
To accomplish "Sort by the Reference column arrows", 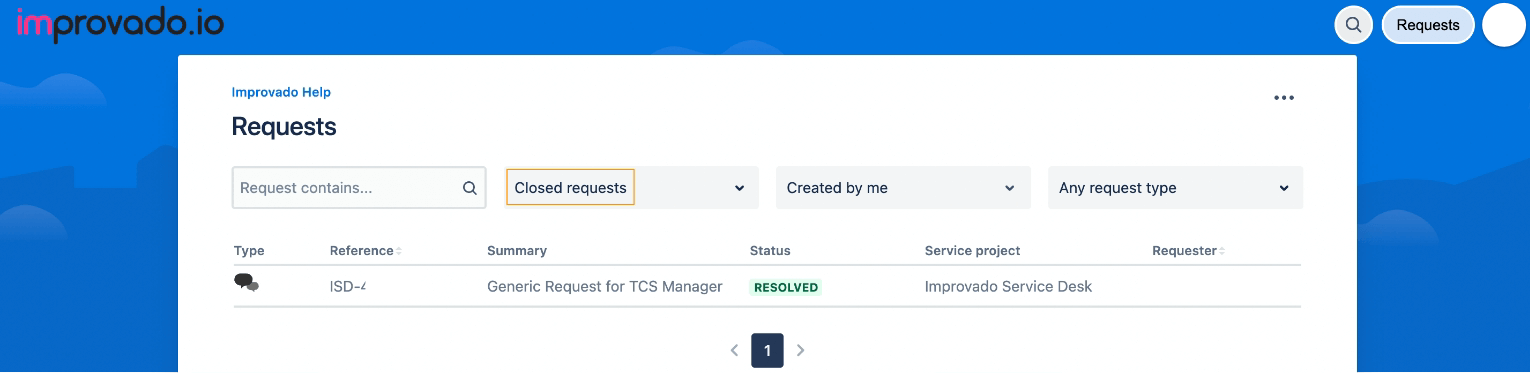I will pos(398,251).
